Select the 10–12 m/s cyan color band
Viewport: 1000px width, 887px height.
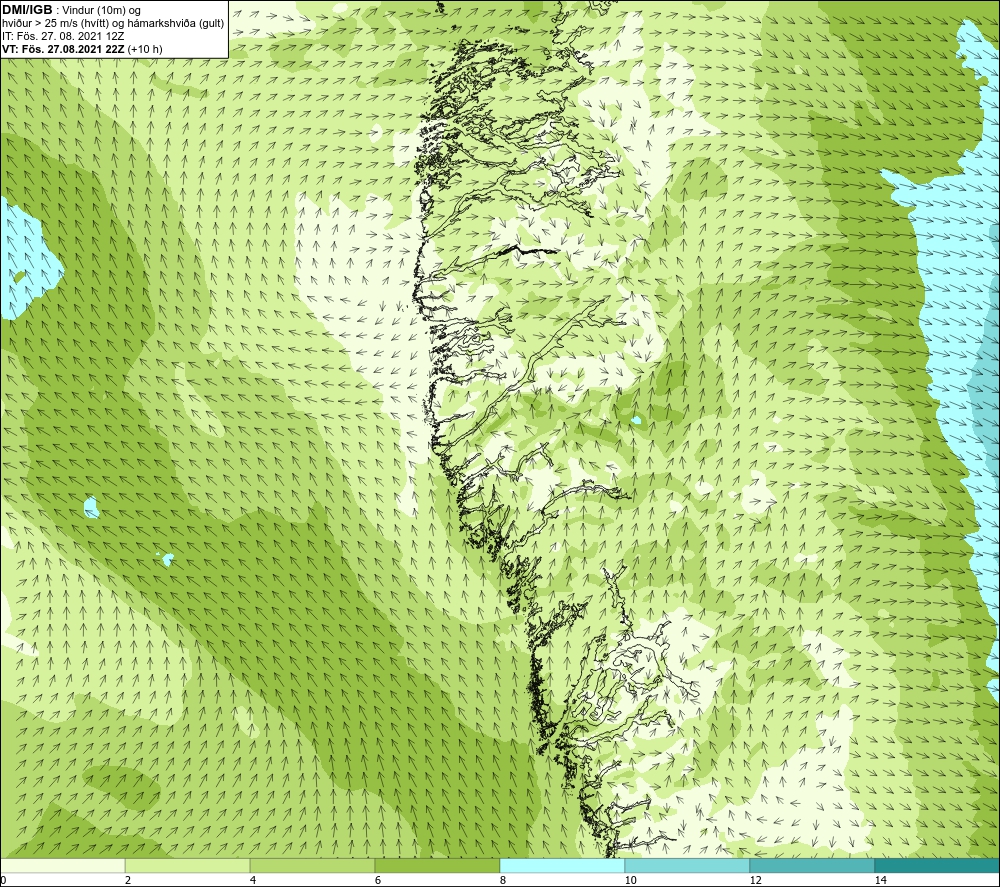[x=688, y=865]
